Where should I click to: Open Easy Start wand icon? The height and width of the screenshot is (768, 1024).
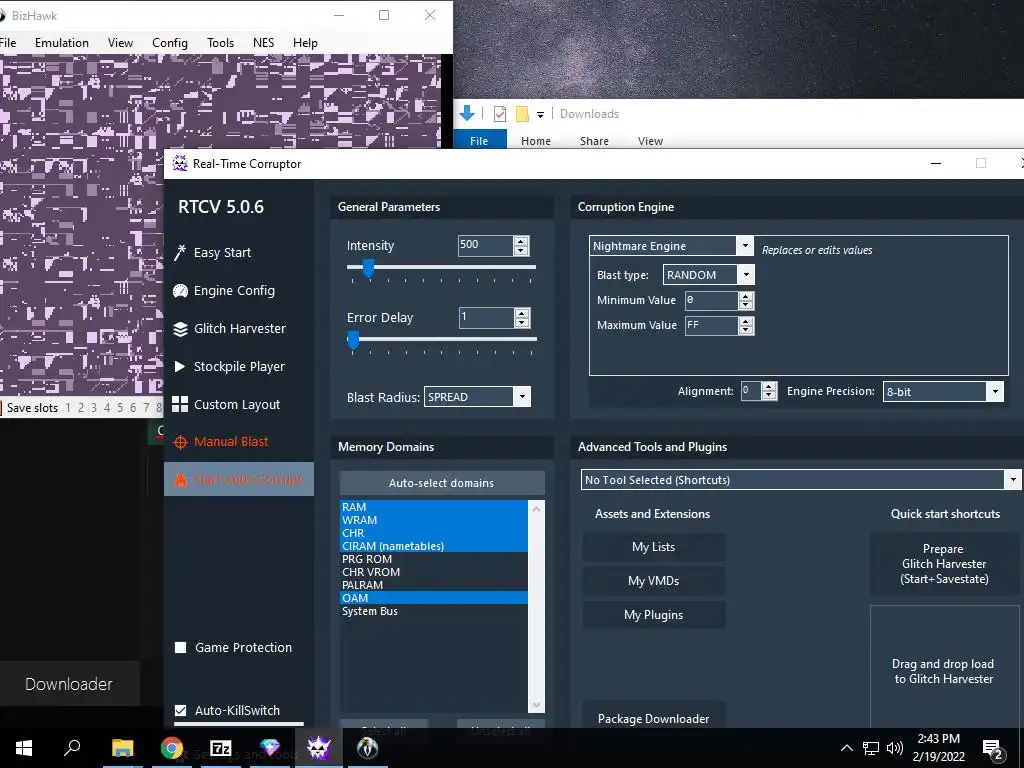[180, 253]
